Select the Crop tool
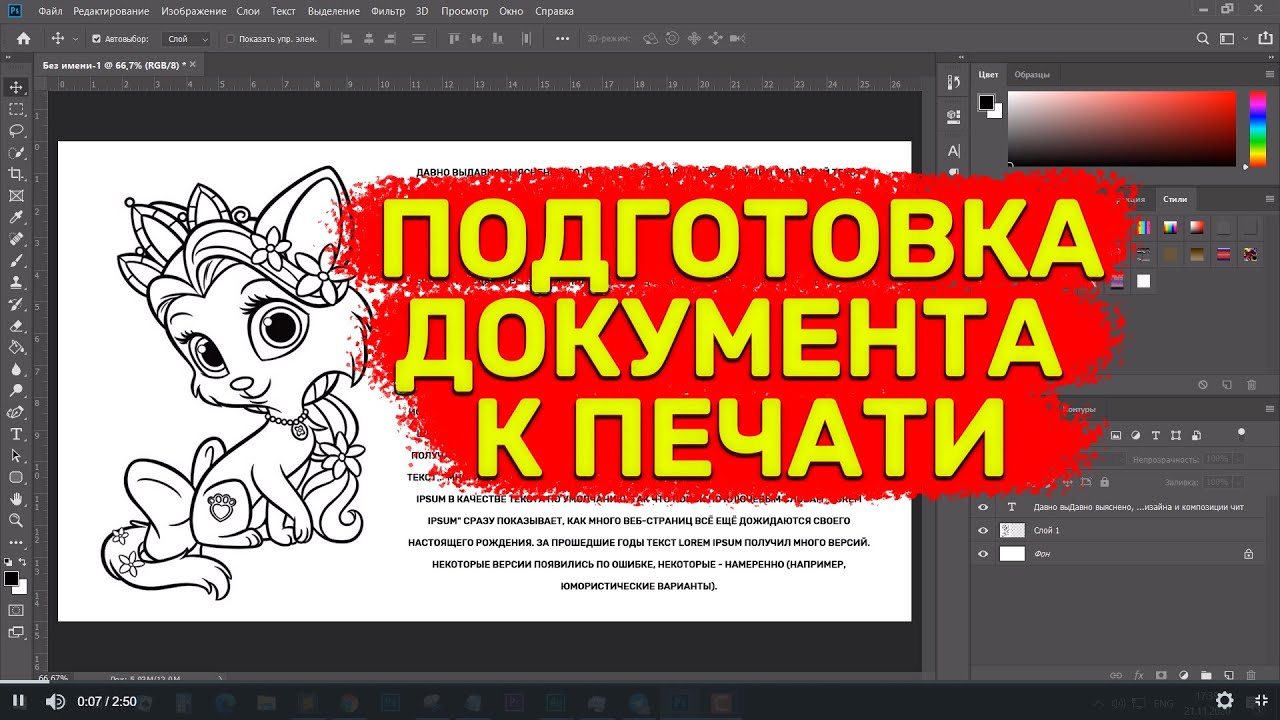 (x=16, y=174)
